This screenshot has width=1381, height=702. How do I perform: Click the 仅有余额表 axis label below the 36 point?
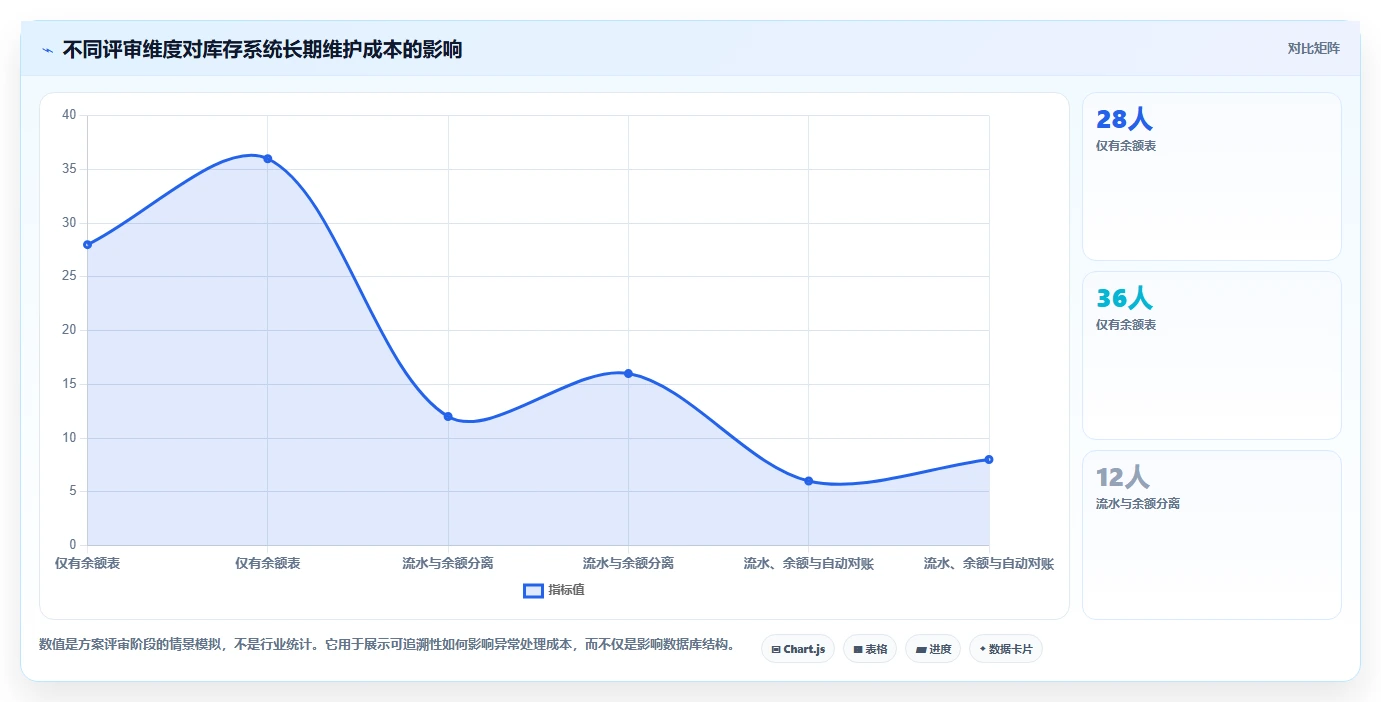tap(268, 564)
